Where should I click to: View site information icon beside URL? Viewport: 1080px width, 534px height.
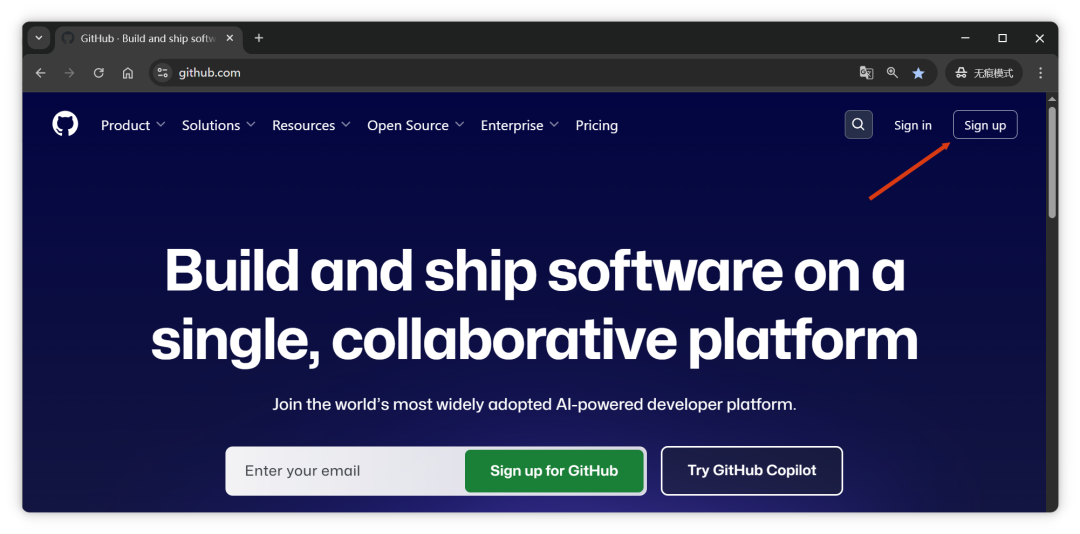164,73
